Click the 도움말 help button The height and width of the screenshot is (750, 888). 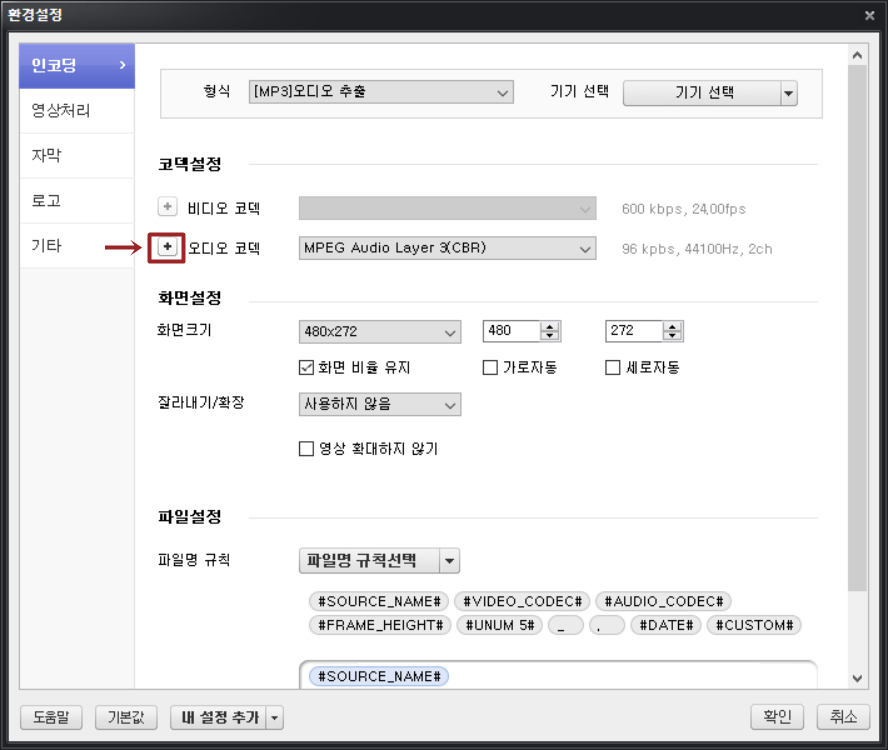(x=52, y=717)
